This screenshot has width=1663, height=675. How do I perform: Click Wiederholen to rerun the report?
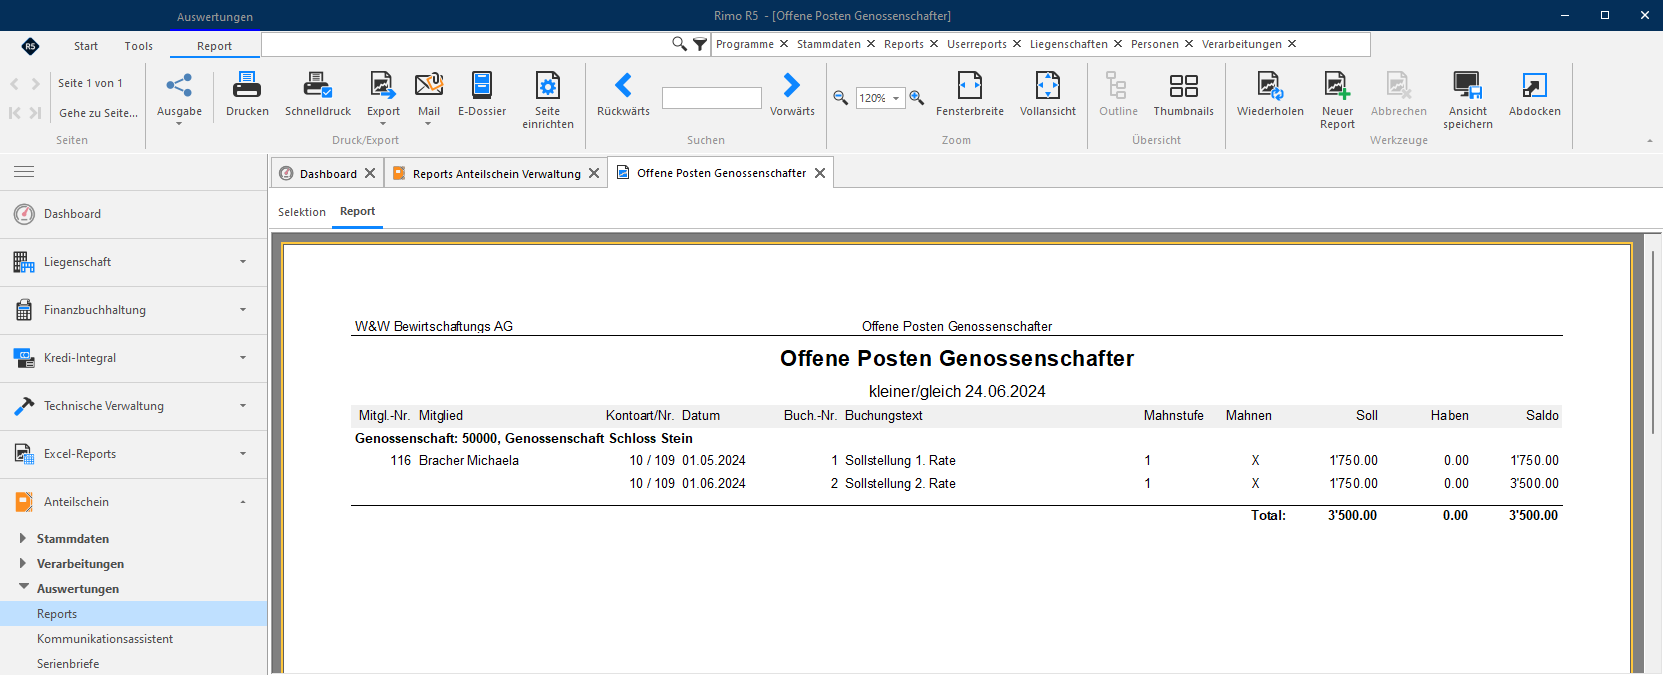1270,95
